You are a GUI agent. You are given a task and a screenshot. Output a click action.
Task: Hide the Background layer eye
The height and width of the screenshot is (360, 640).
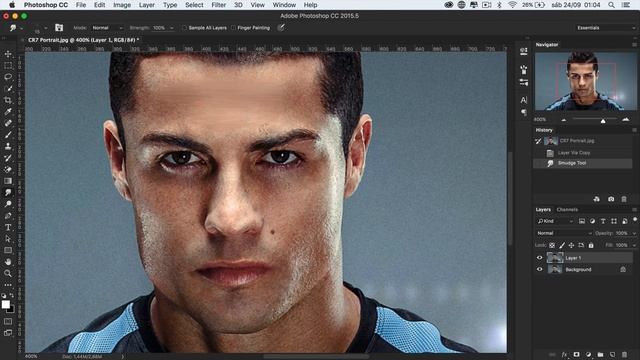pos(540,269)
